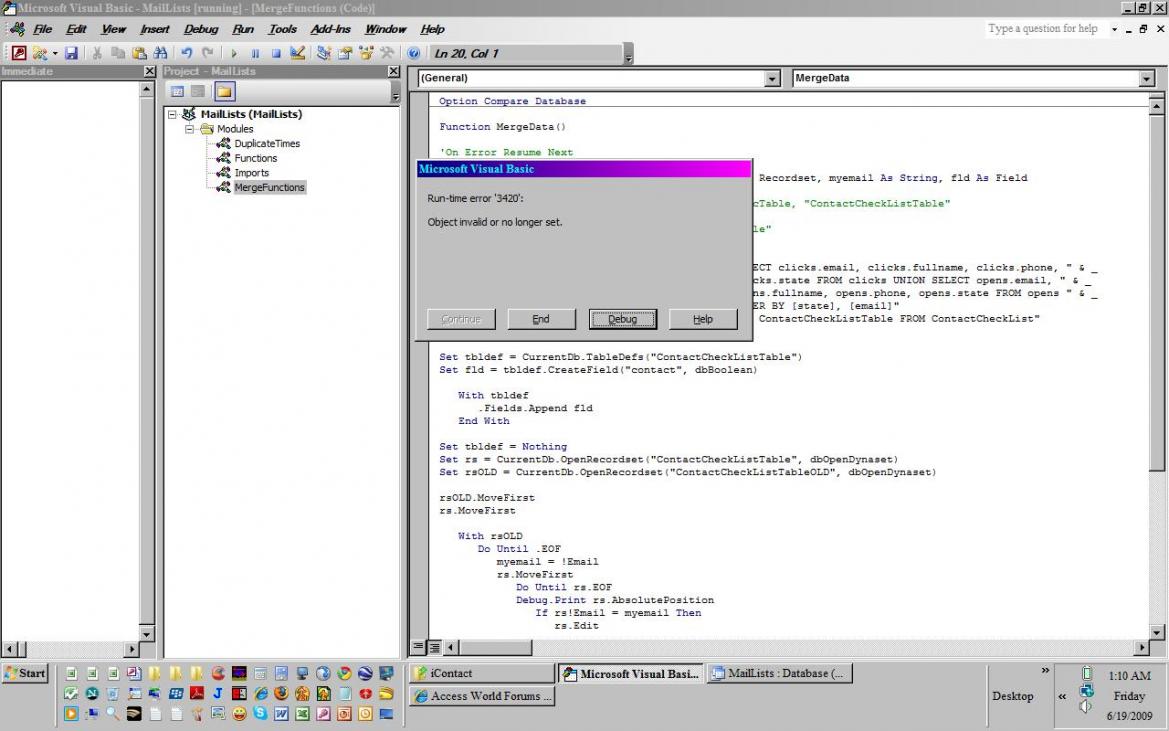Click the Redo toolbar icon
The height and width of the screenshot is (731, 1169).
(x=208, y=53)
